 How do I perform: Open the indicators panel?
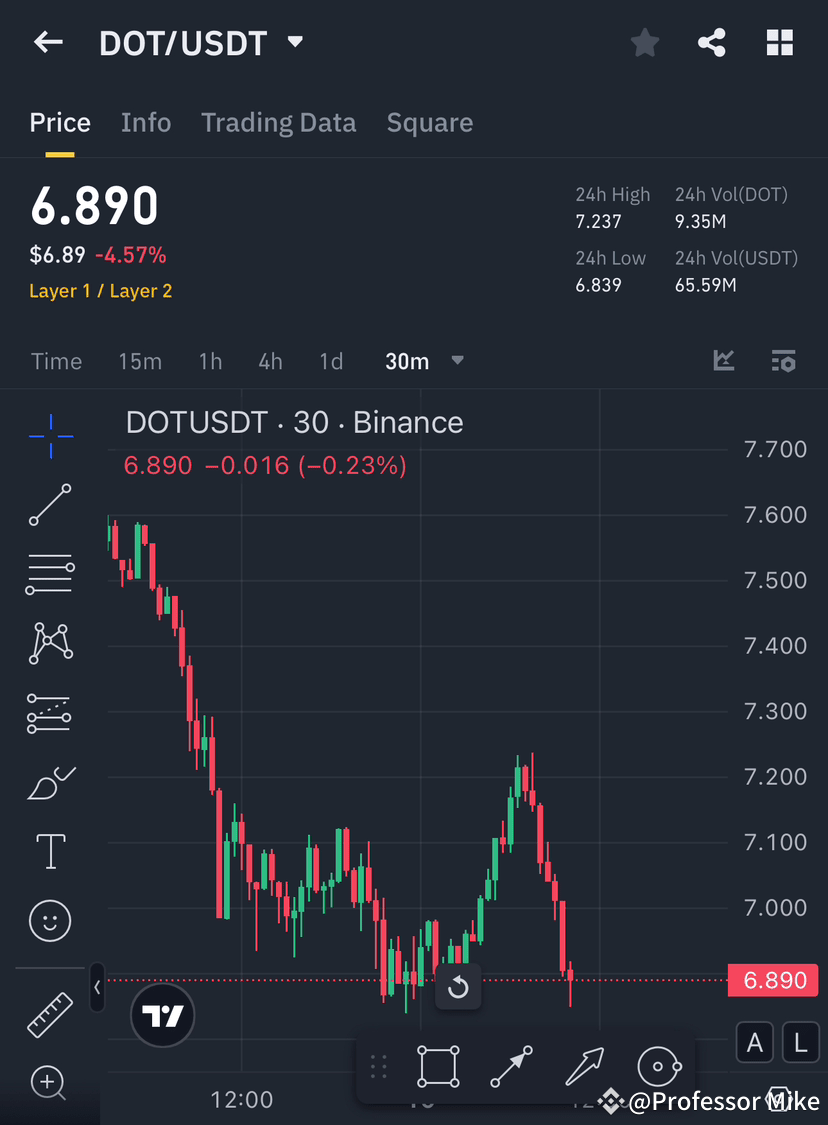pos(723,361)
